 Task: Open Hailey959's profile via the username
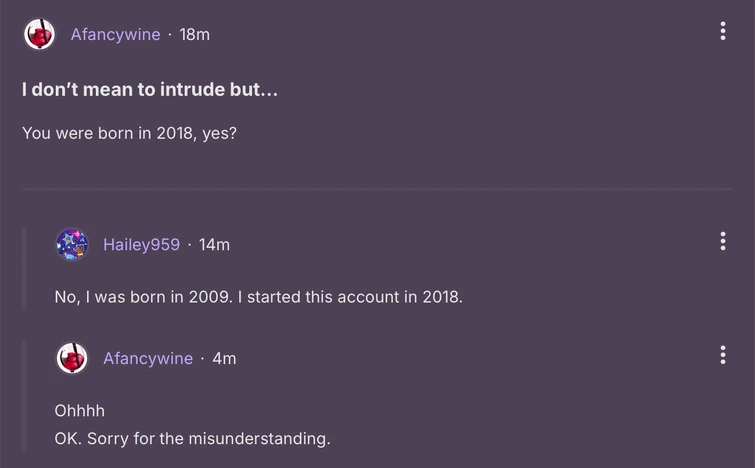tap(141, 244)
